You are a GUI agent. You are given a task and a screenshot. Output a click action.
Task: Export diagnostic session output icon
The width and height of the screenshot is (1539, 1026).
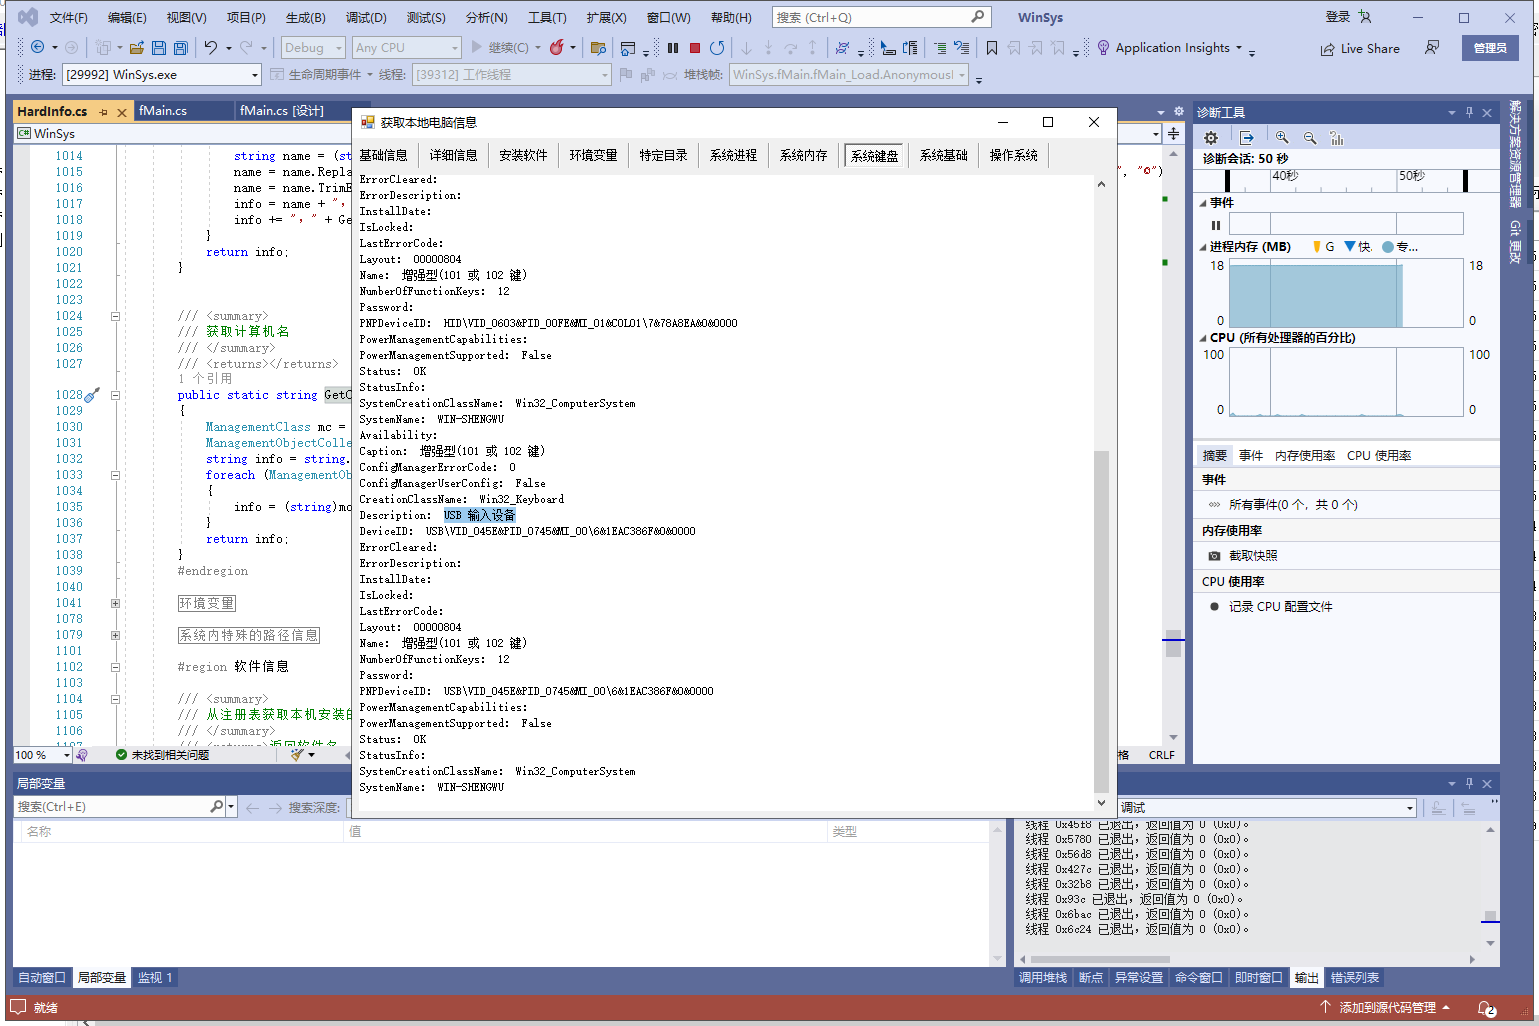click(x=1246, y=138)
